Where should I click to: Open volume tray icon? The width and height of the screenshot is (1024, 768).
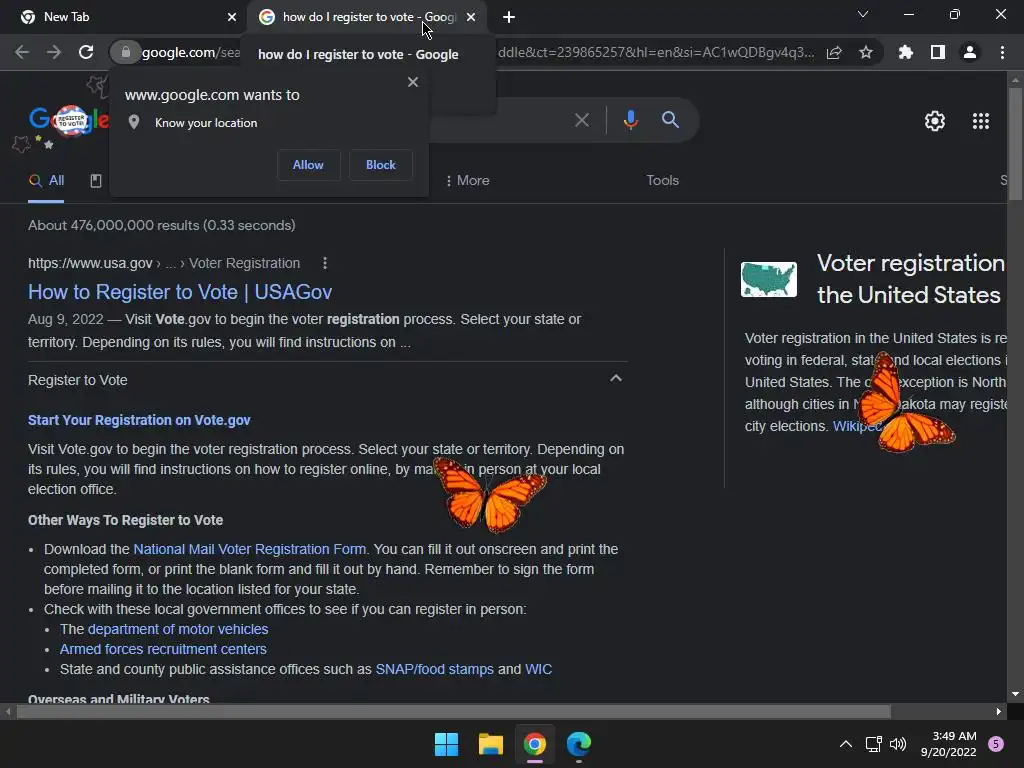[x=898, y=744]
